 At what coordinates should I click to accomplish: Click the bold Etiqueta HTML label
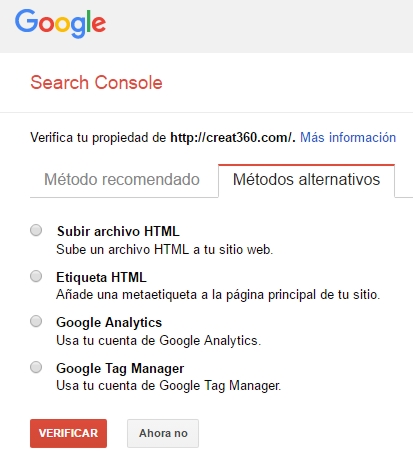pyautogui.click(x=101, y=277)
